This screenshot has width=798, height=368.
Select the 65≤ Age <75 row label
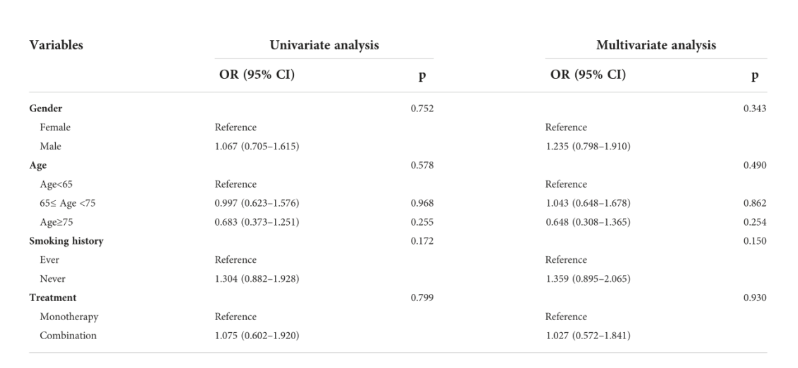tap(68, 203)
